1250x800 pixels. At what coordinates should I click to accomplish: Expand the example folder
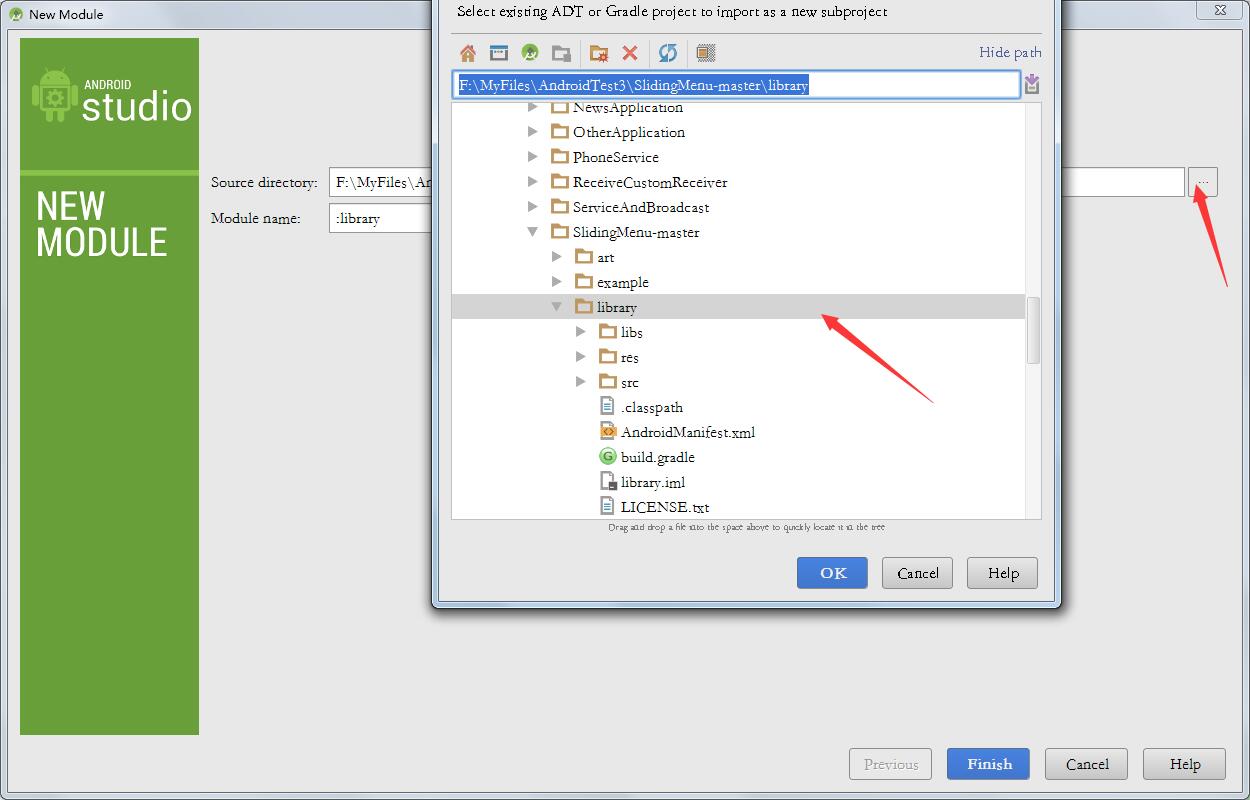pos(557,282)
